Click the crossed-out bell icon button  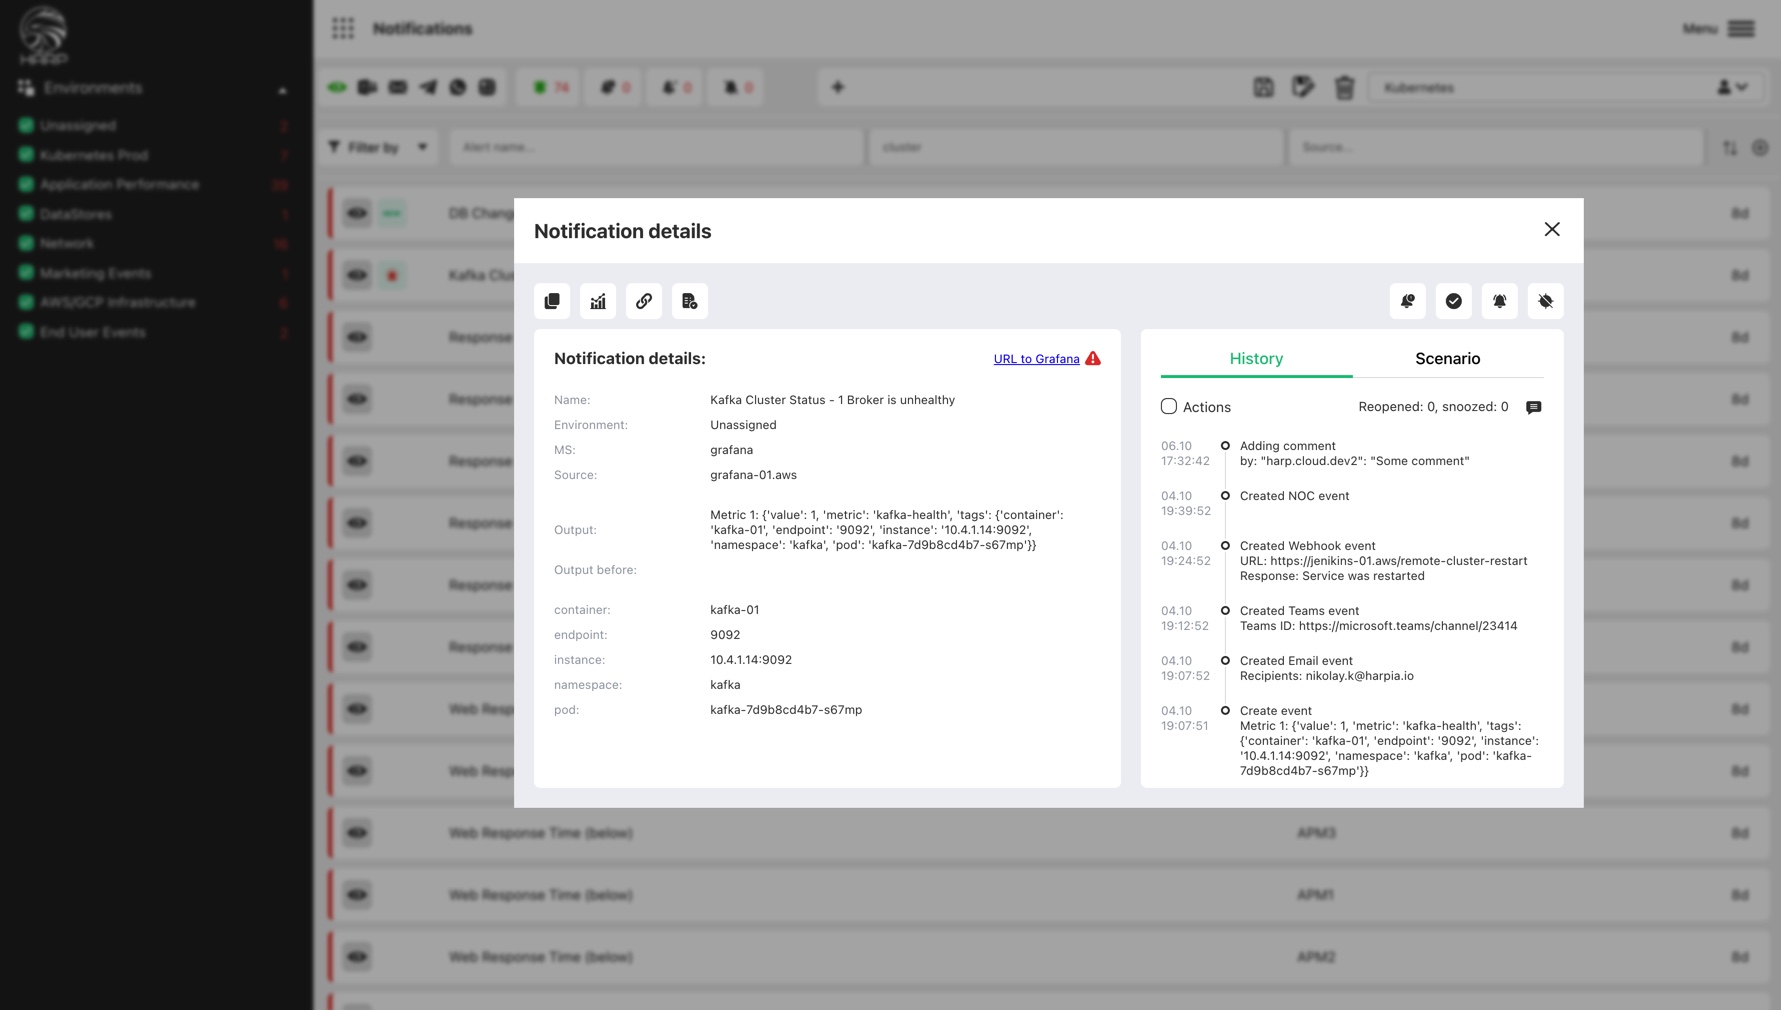pyautogui.click(x=1546, y=301)
